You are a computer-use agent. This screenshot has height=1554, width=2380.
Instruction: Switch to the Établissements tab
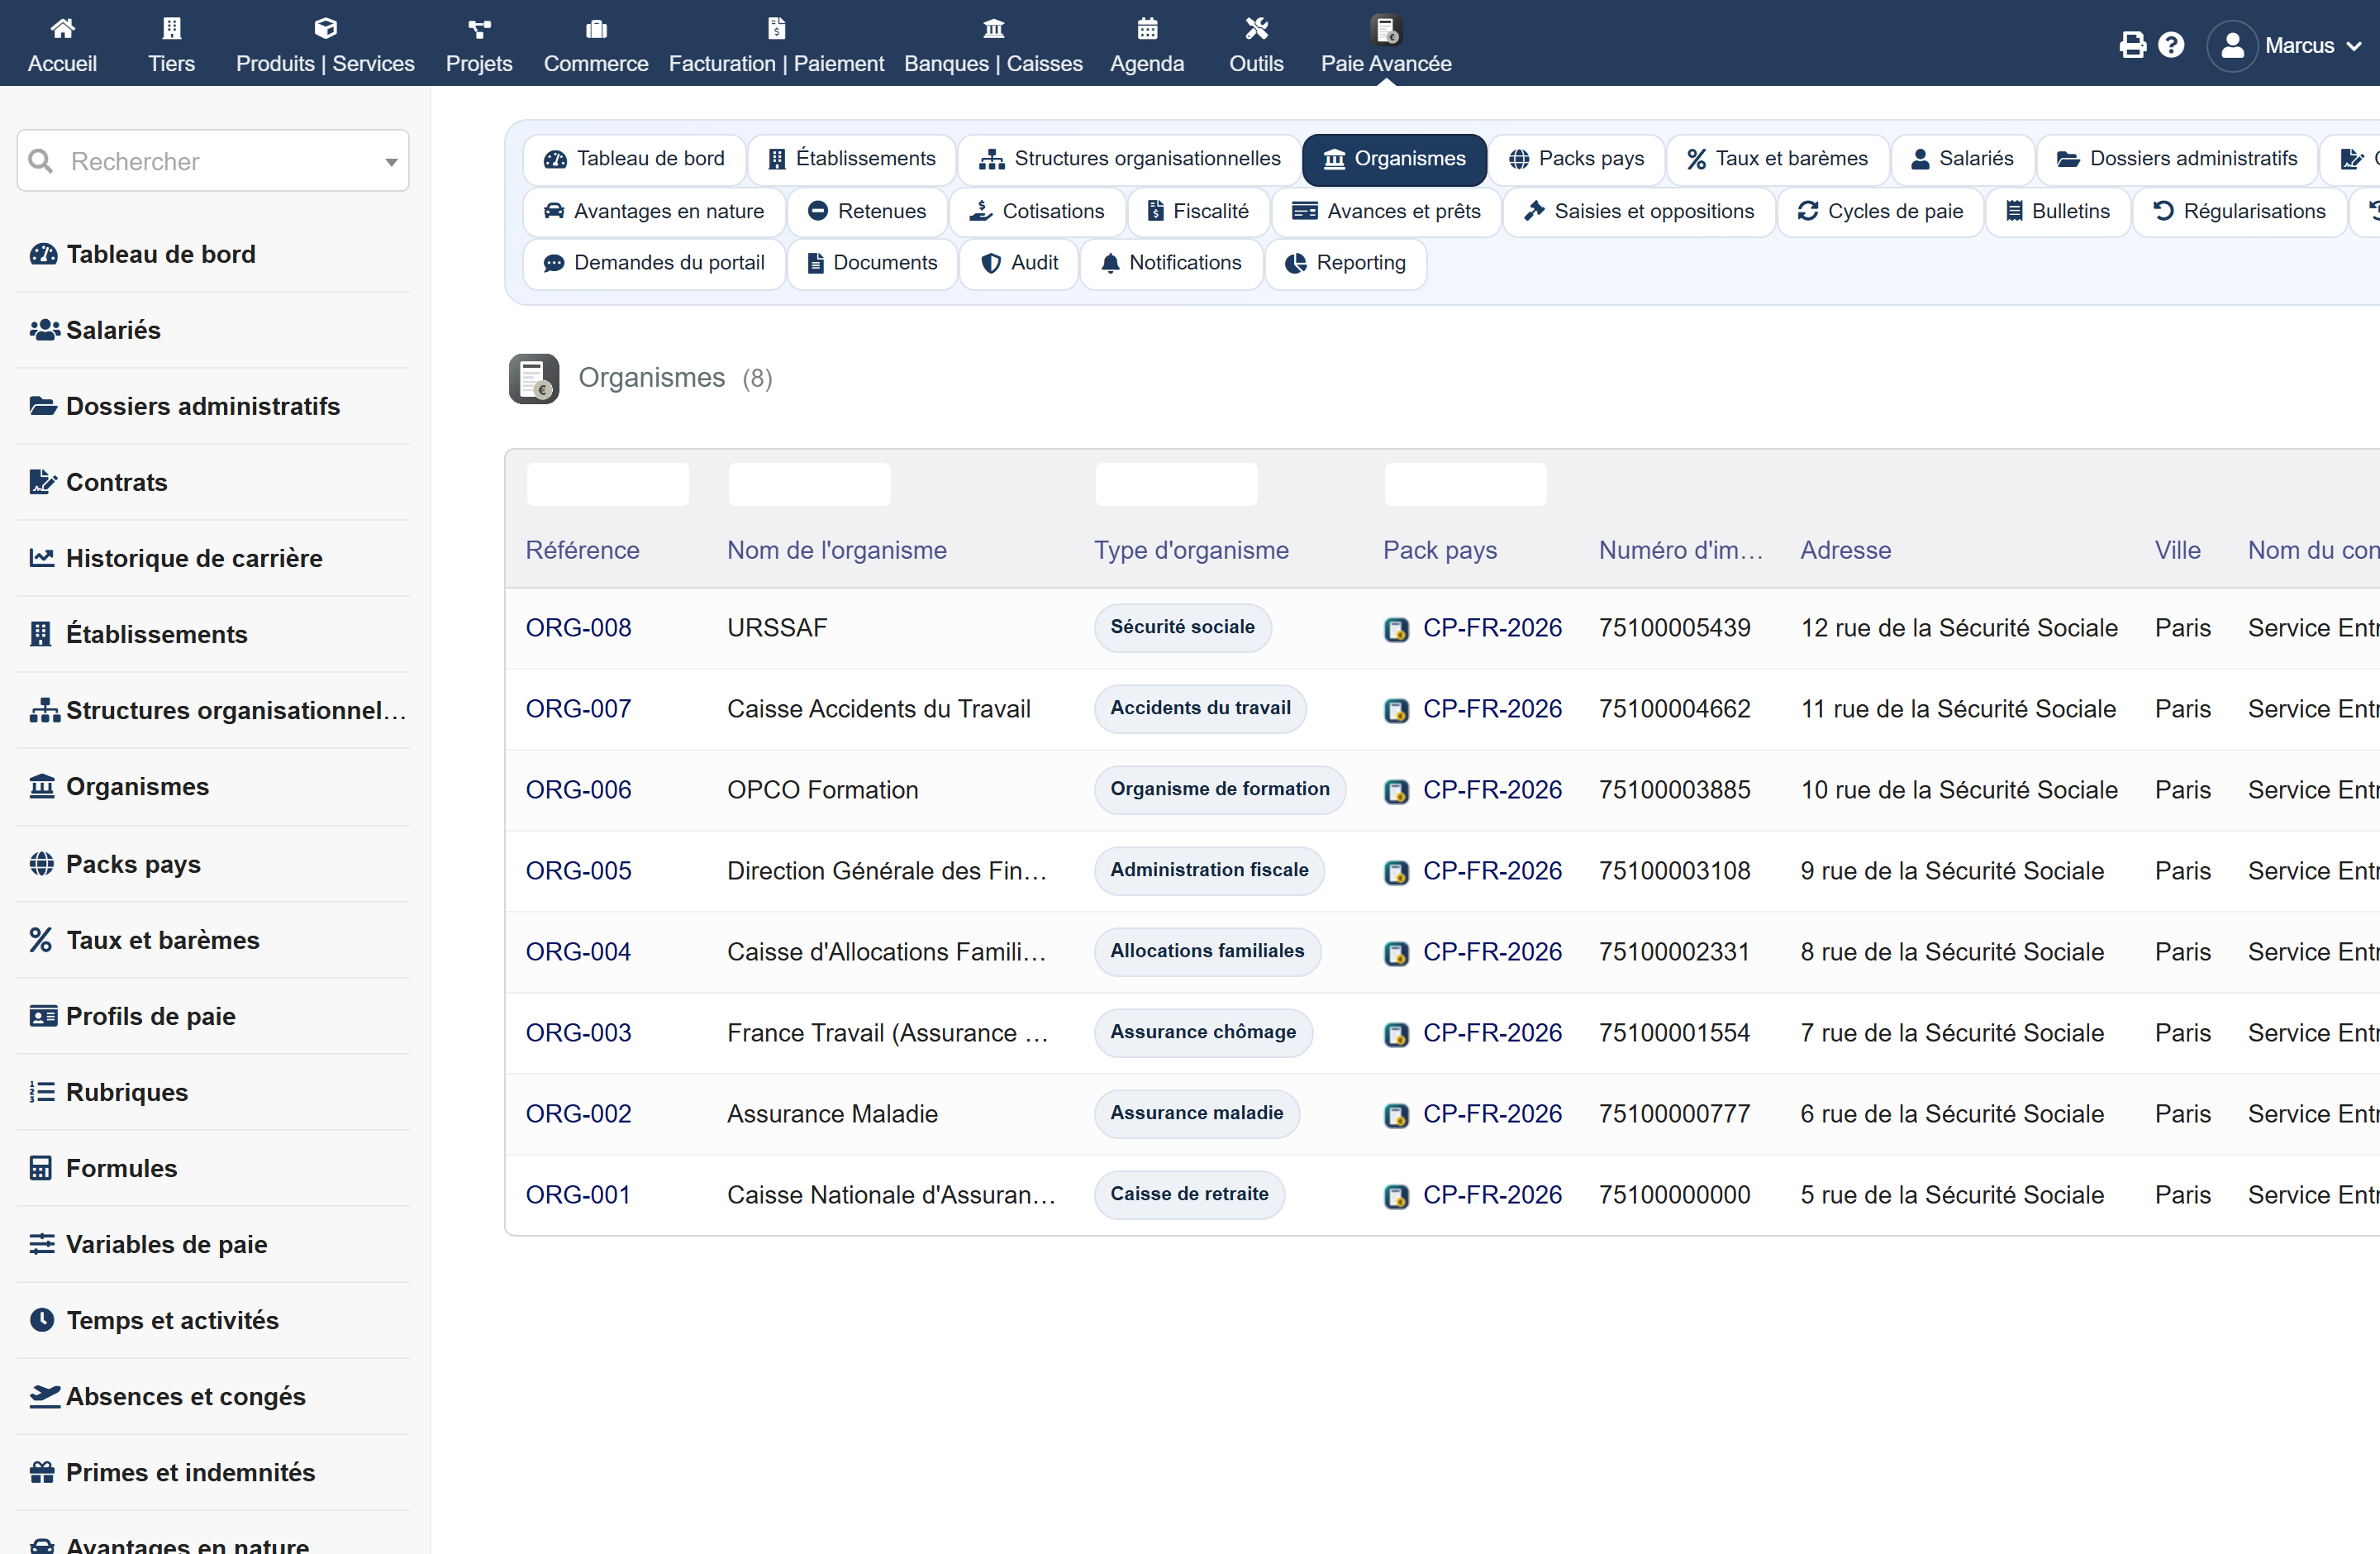coord(852,159)
